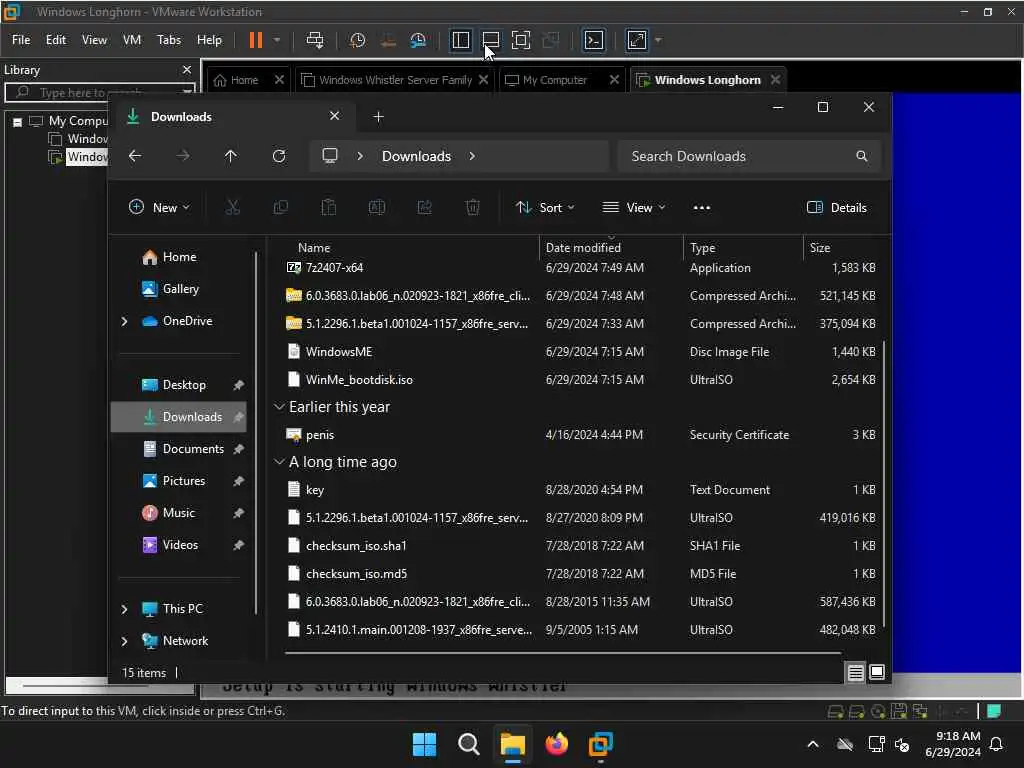The height and width of the screenshot is (768, 1024).
Task: Open the VMware File menu
Action: pos(21,40)
